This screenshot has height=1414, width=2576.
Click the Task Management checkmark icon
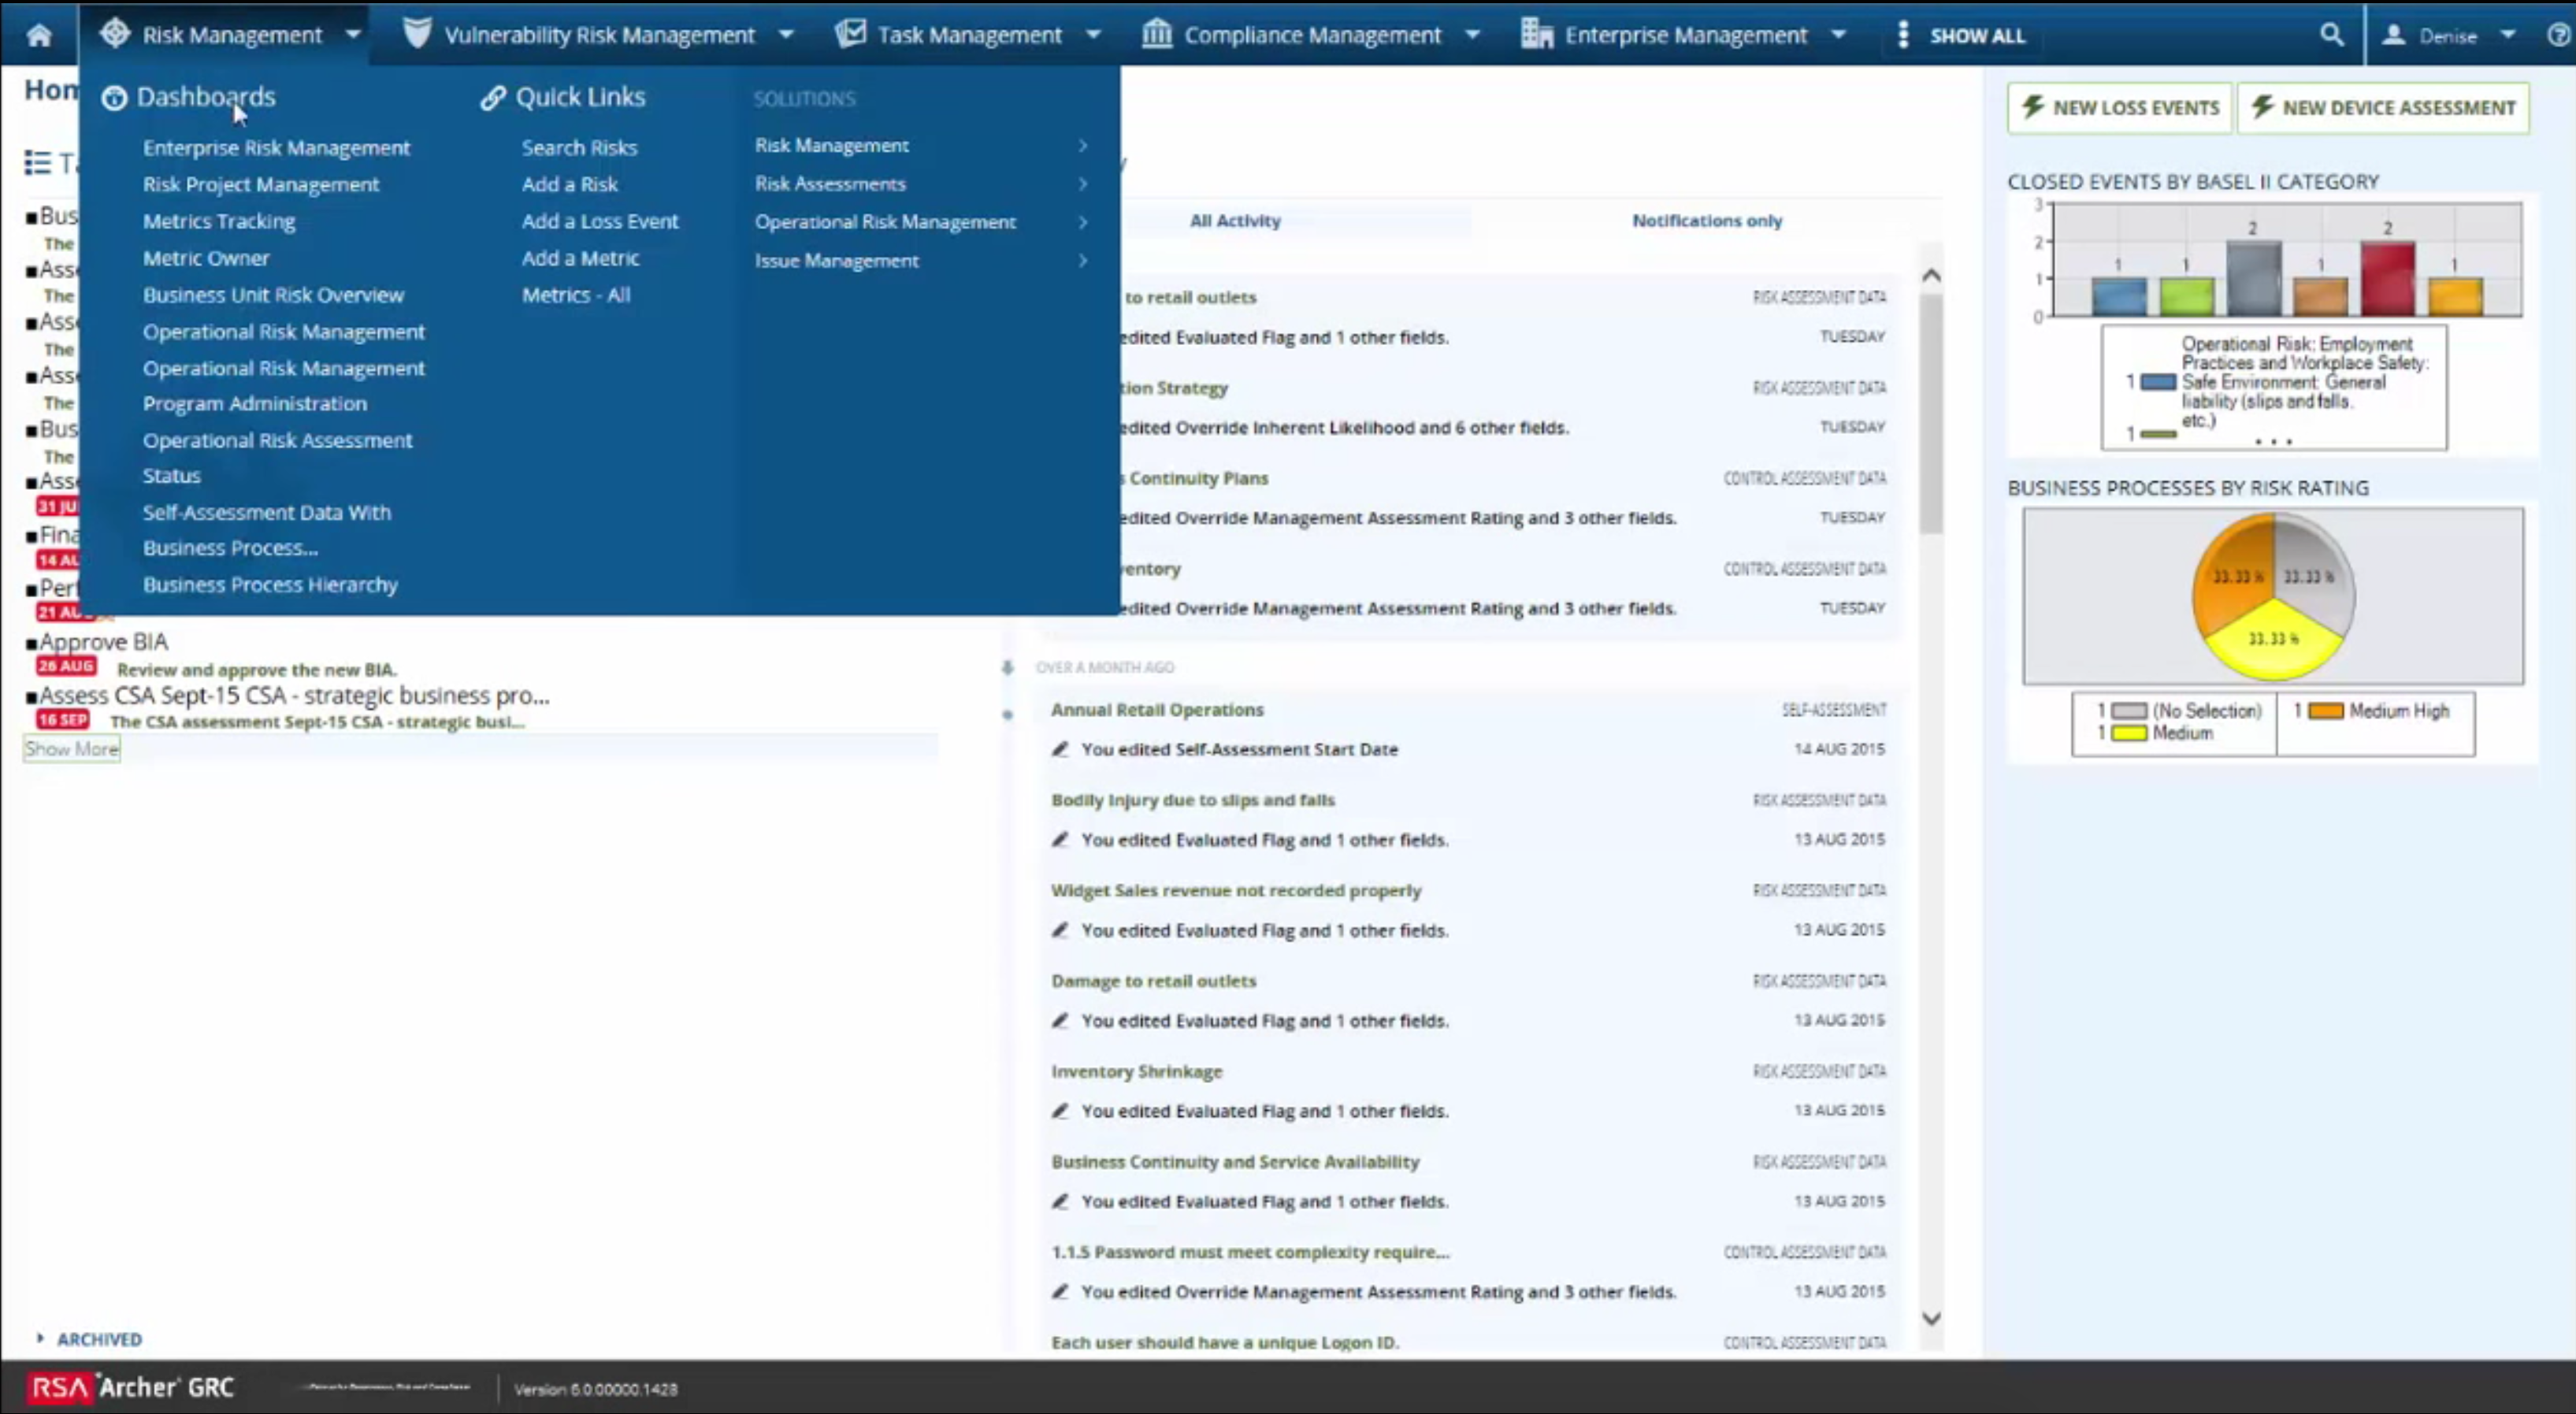click(850, 33)
